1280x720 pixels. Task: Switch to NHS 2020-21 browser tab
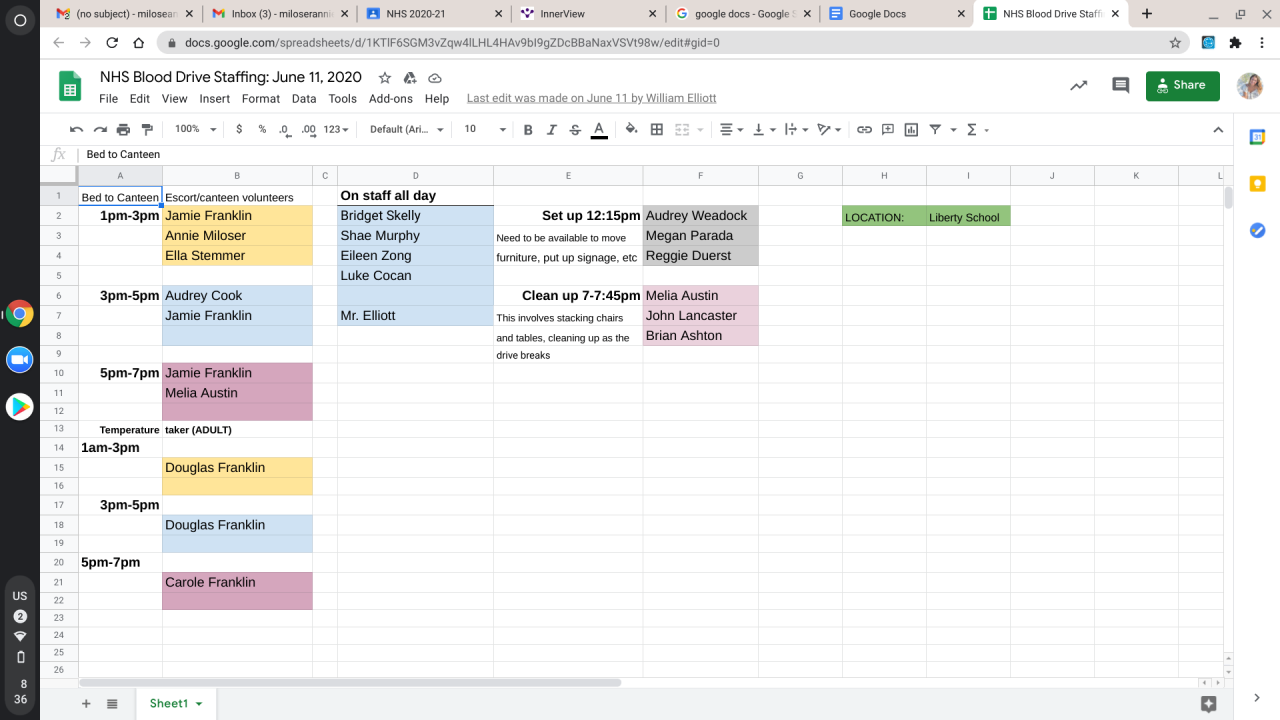pyautogui.click(x=432, y=14)
